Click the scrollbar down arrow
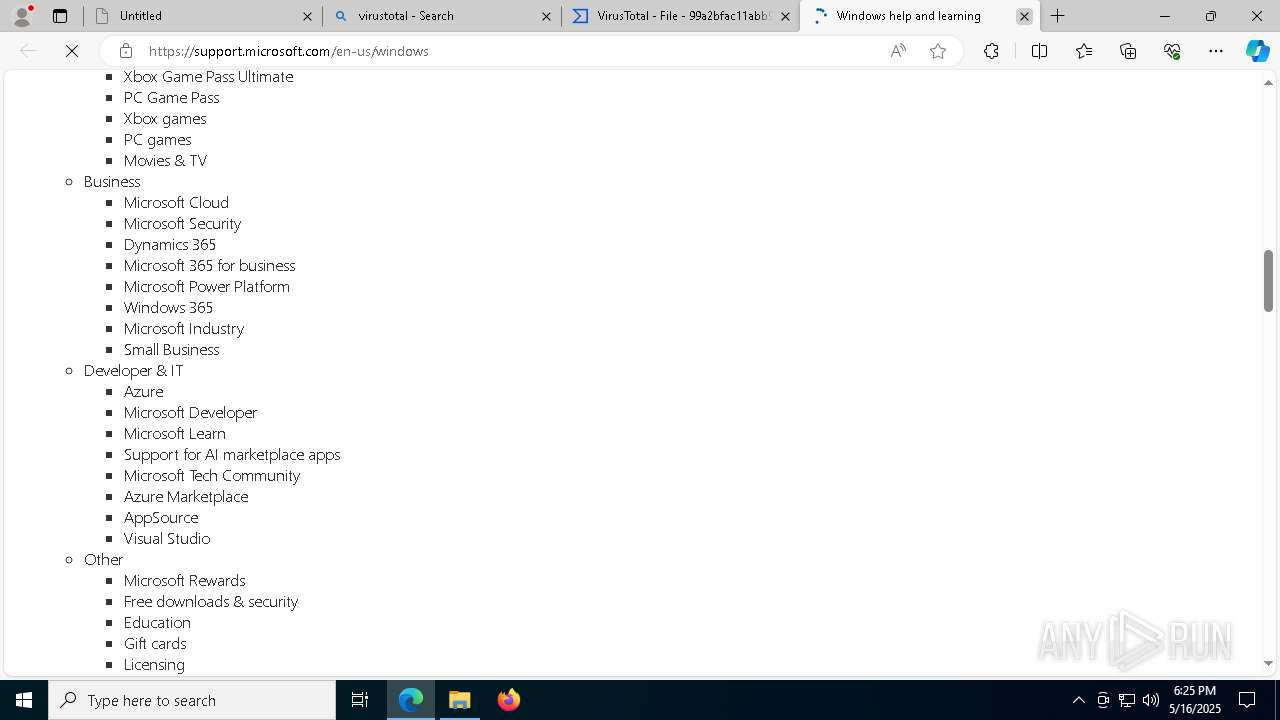Image resolution: width=1280 pixels, height=720 pixels. pyautogui.click(x=1268, y=663)
